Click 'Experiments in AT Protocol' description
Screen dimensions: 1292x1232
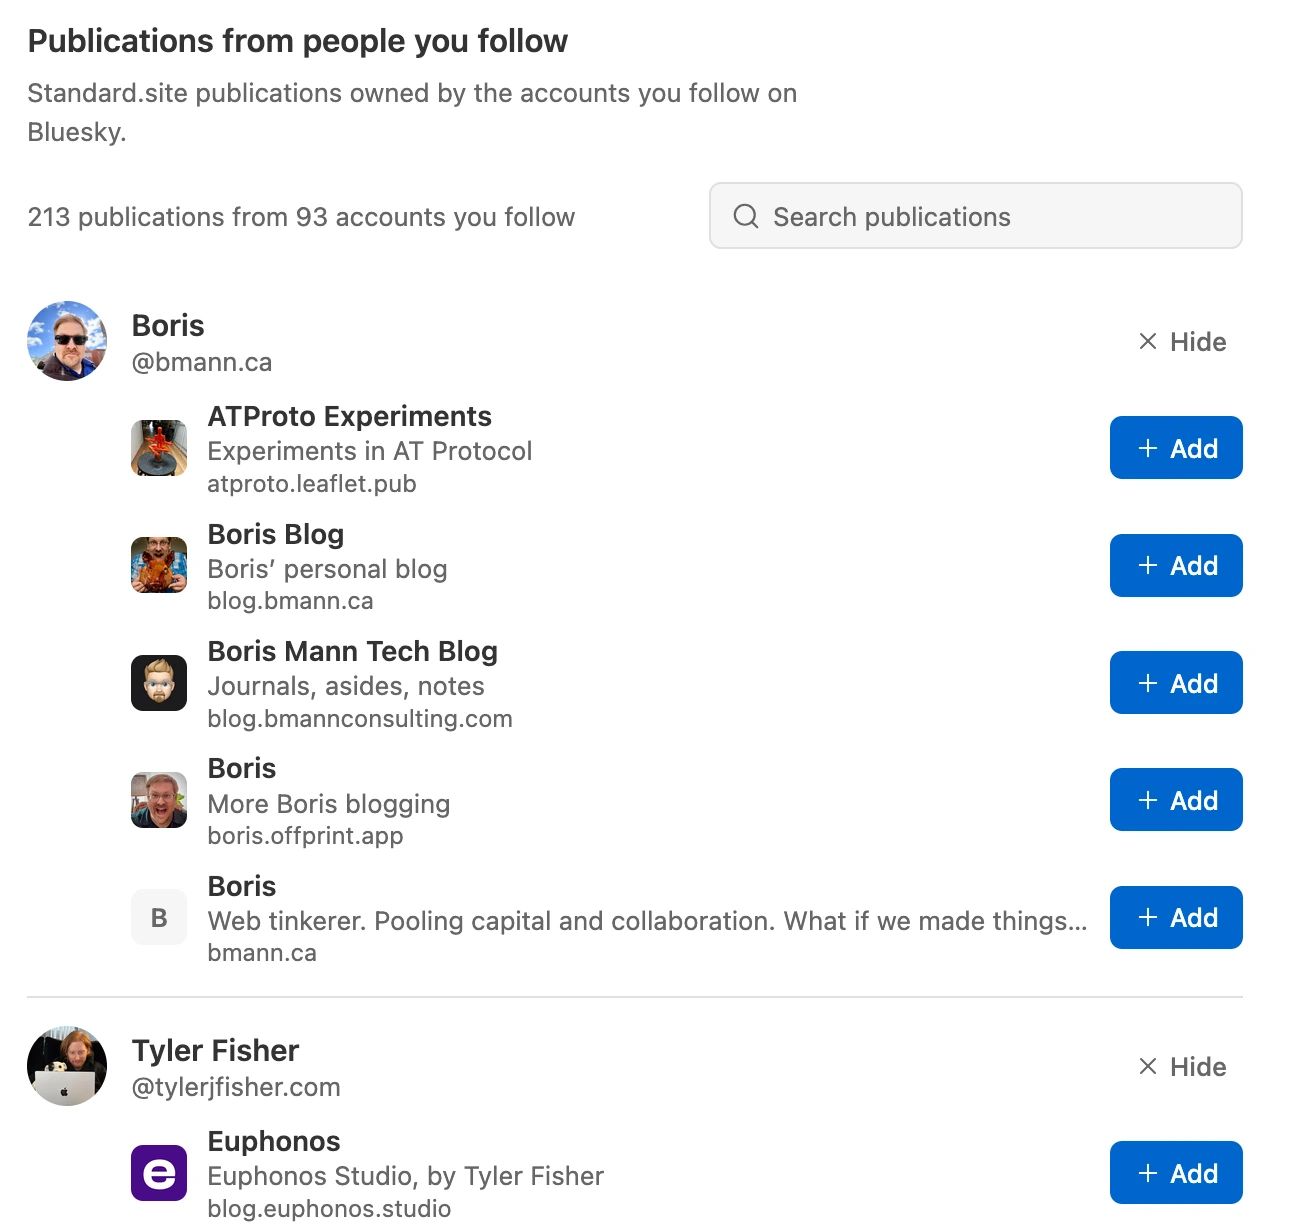[370, 451]
